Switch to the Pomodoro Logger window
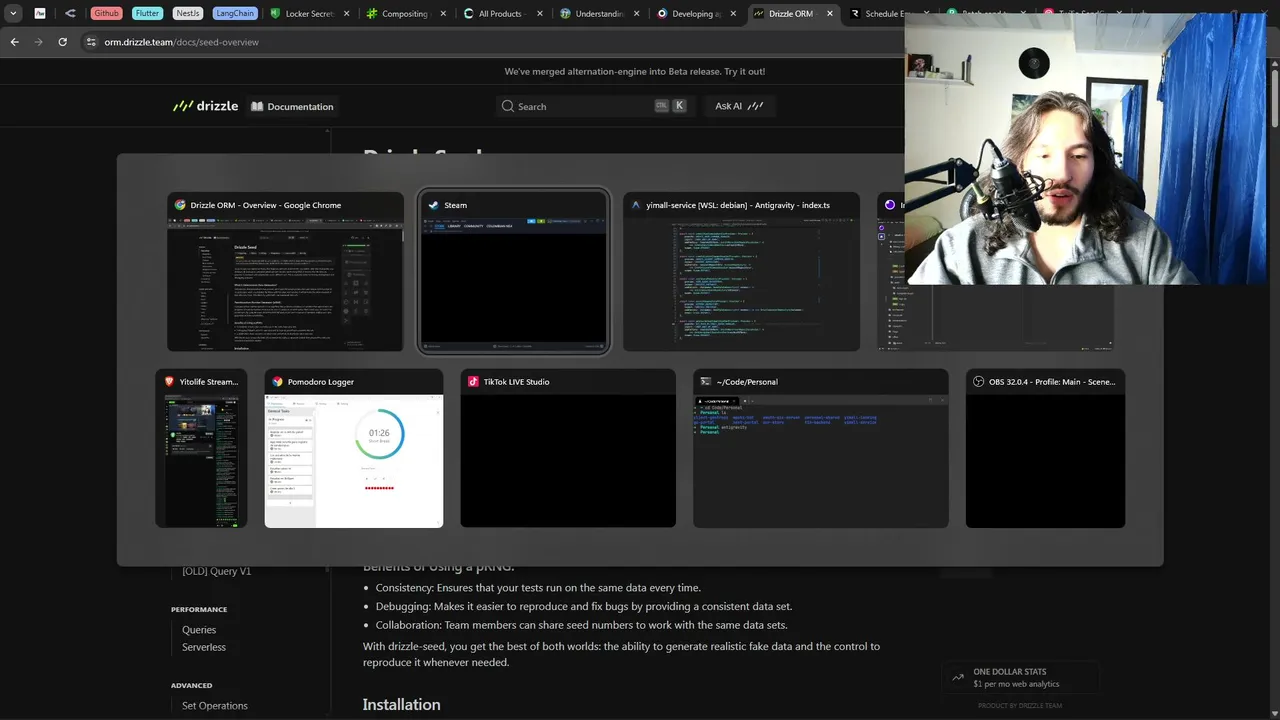Viewport: 1280px width, 720px height. click(x=354, y=448)
